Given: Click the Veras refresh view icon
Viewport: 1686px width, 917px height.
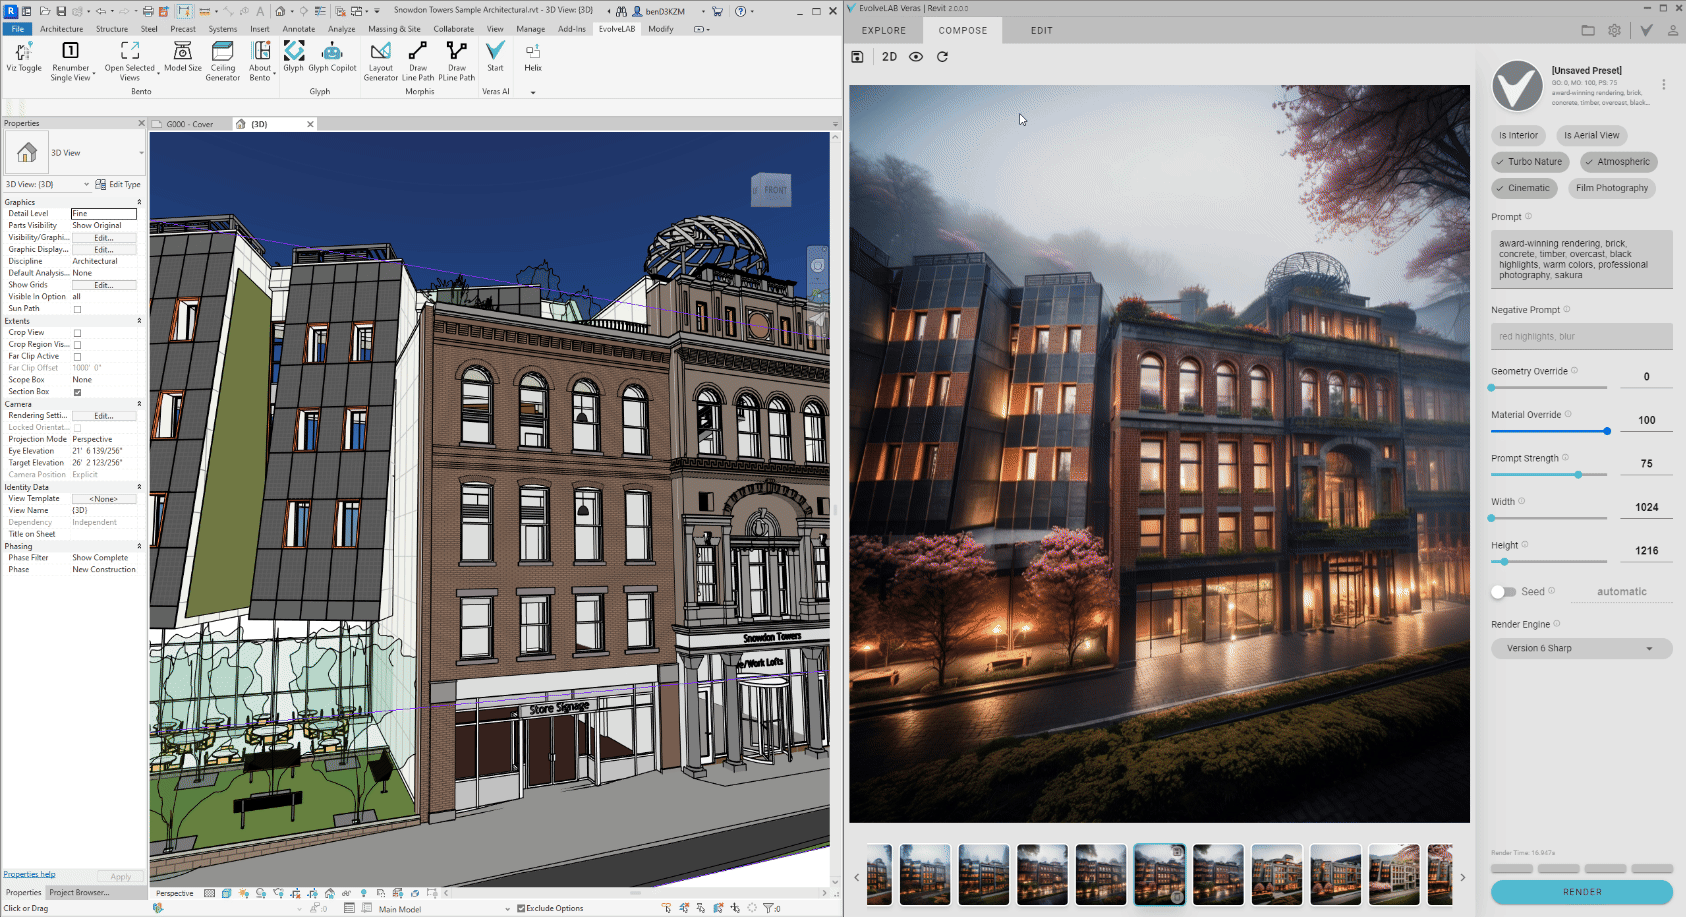Looking at the screenshot, I should pos(942,57).
